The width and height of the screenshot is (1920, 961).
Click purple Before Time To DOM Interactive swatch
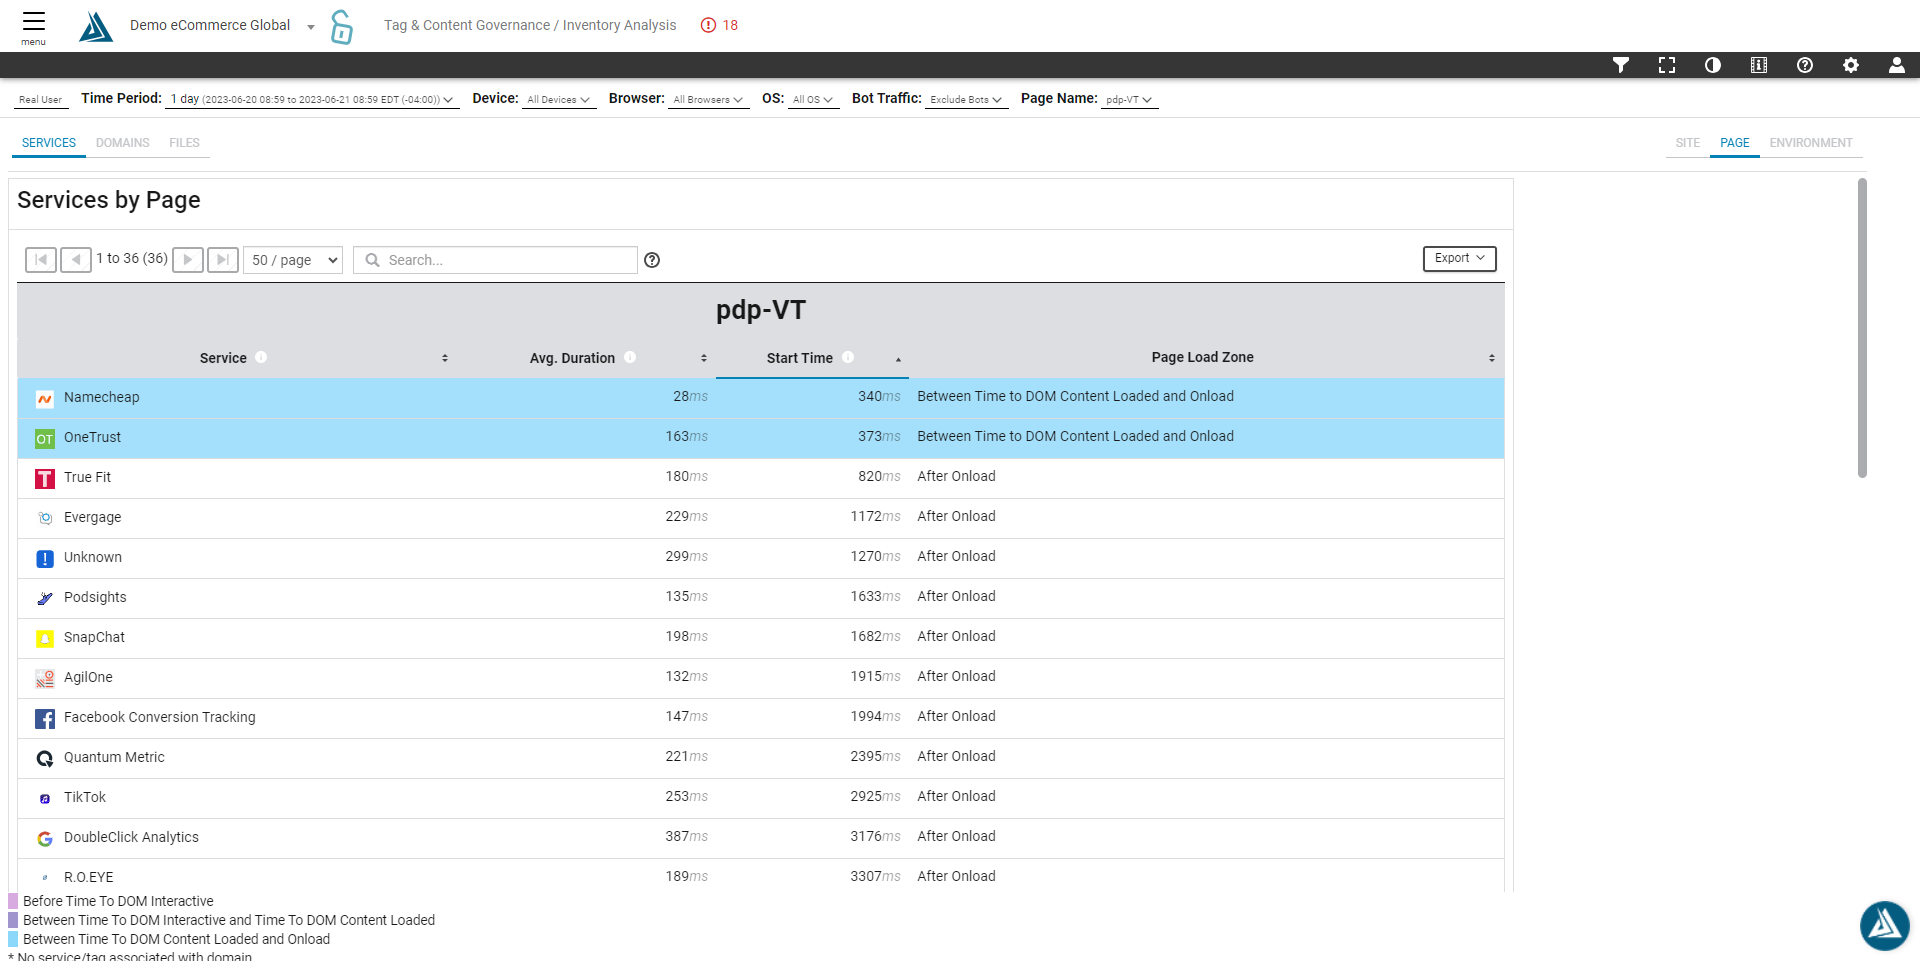point(13,901)
